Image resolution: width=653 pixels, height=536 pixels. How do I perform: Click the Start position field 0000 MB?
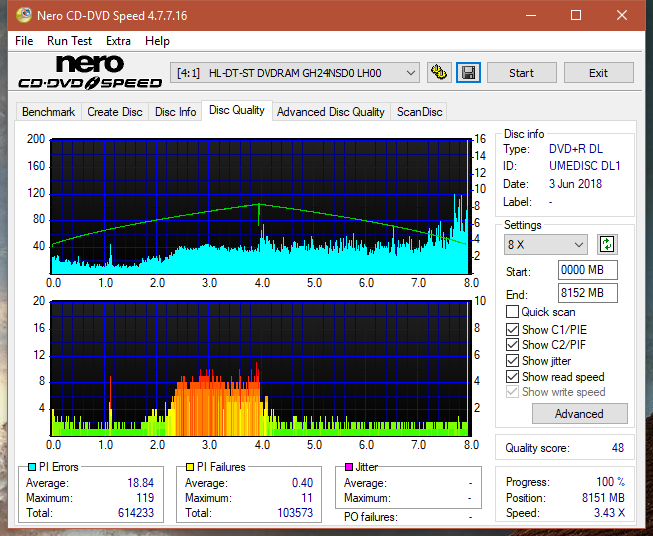(x=588, y=270)
